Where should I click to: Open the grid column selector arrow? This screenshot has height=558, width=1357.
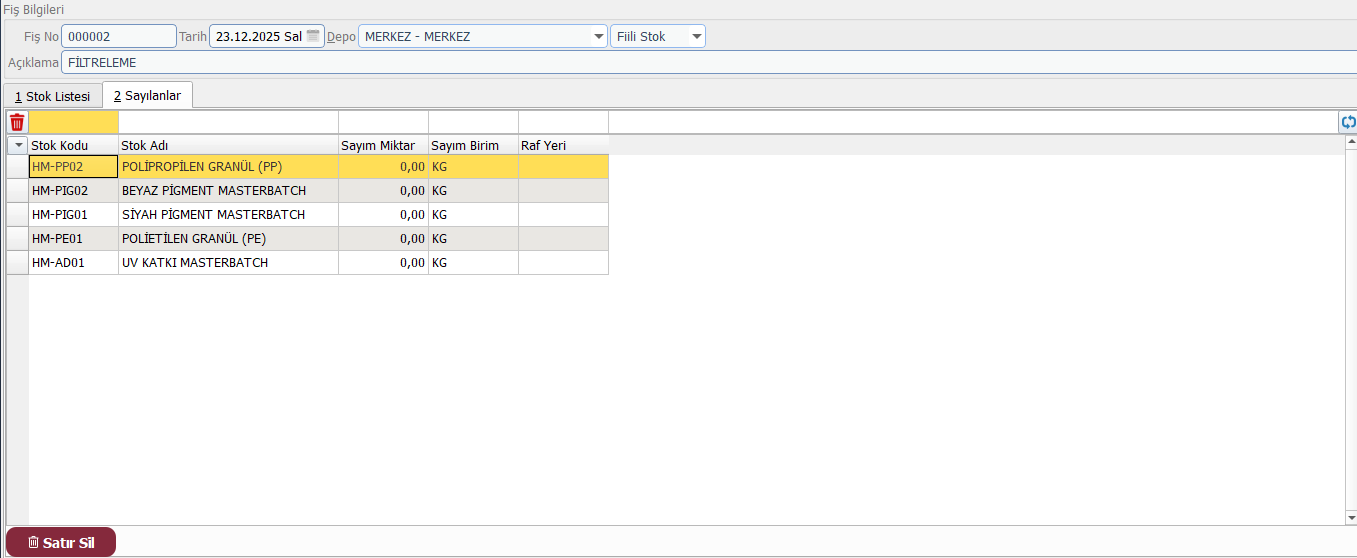[x=17, y=145]
